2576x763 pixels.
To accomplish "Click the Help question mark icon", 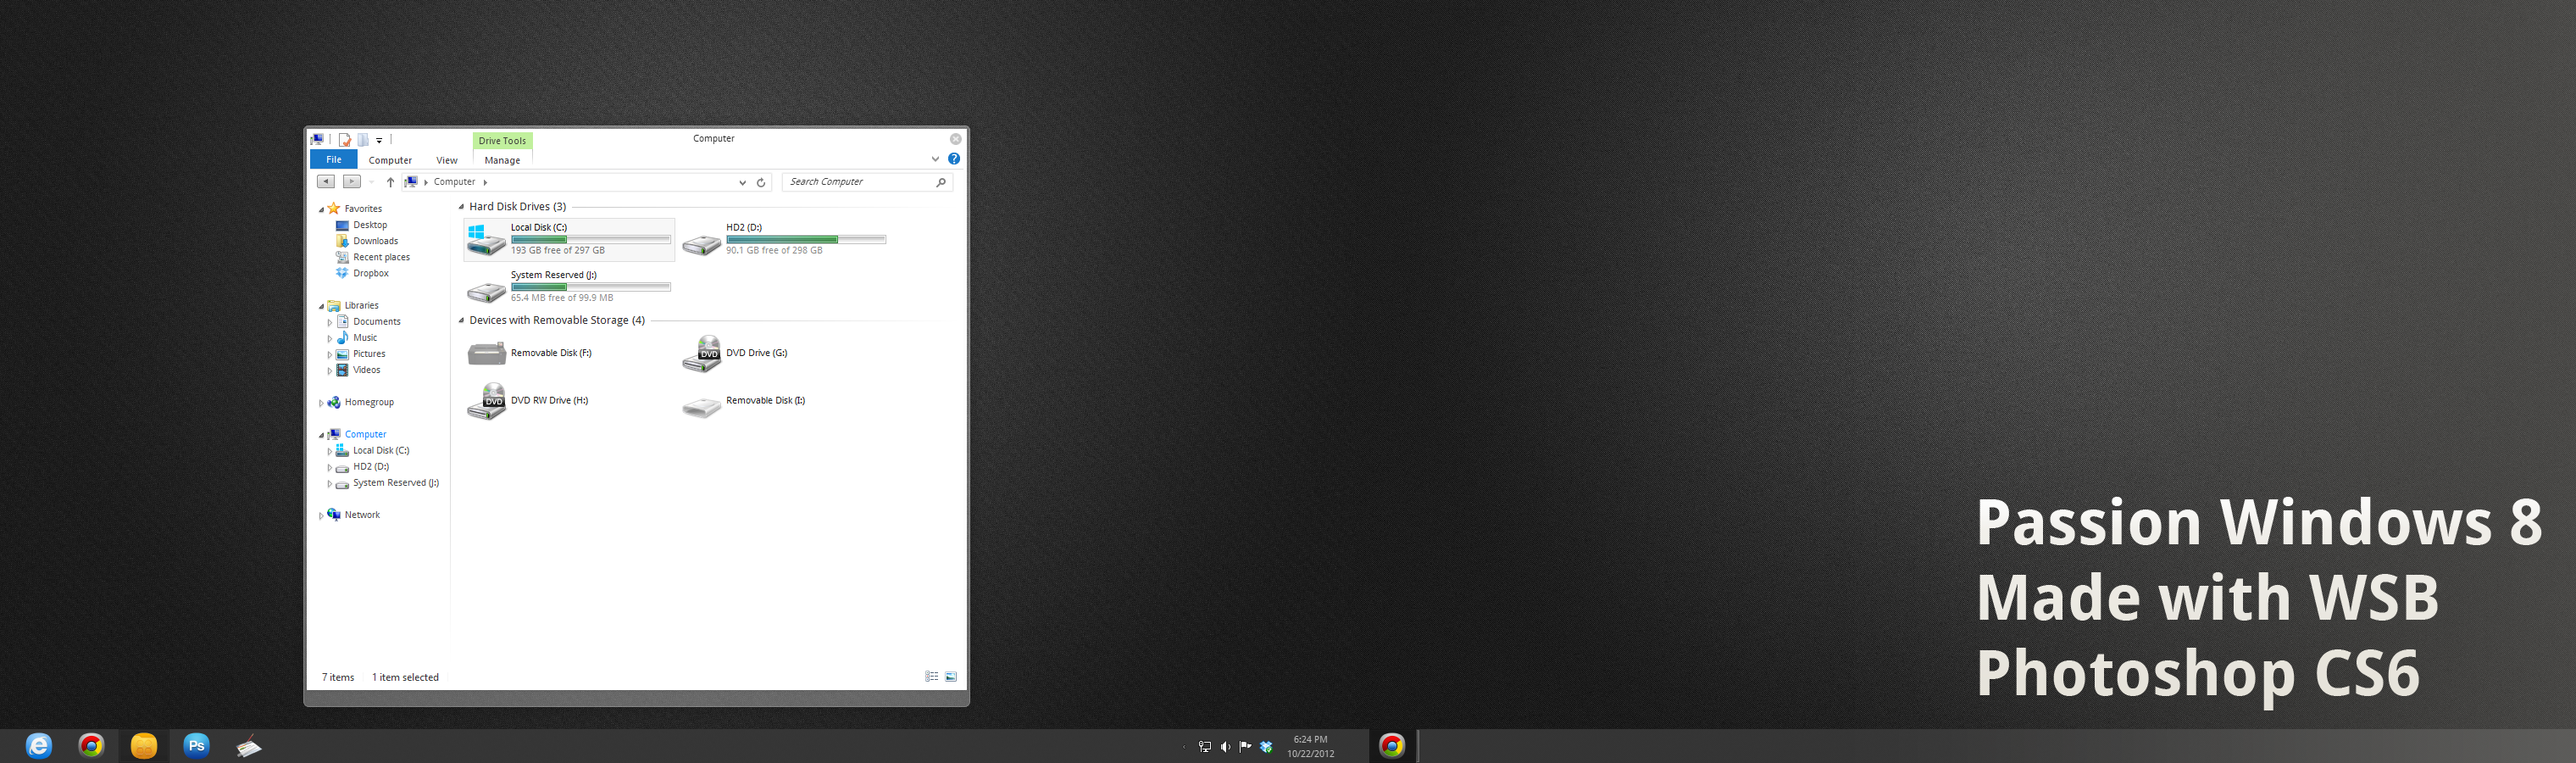I will coord(954,159).
